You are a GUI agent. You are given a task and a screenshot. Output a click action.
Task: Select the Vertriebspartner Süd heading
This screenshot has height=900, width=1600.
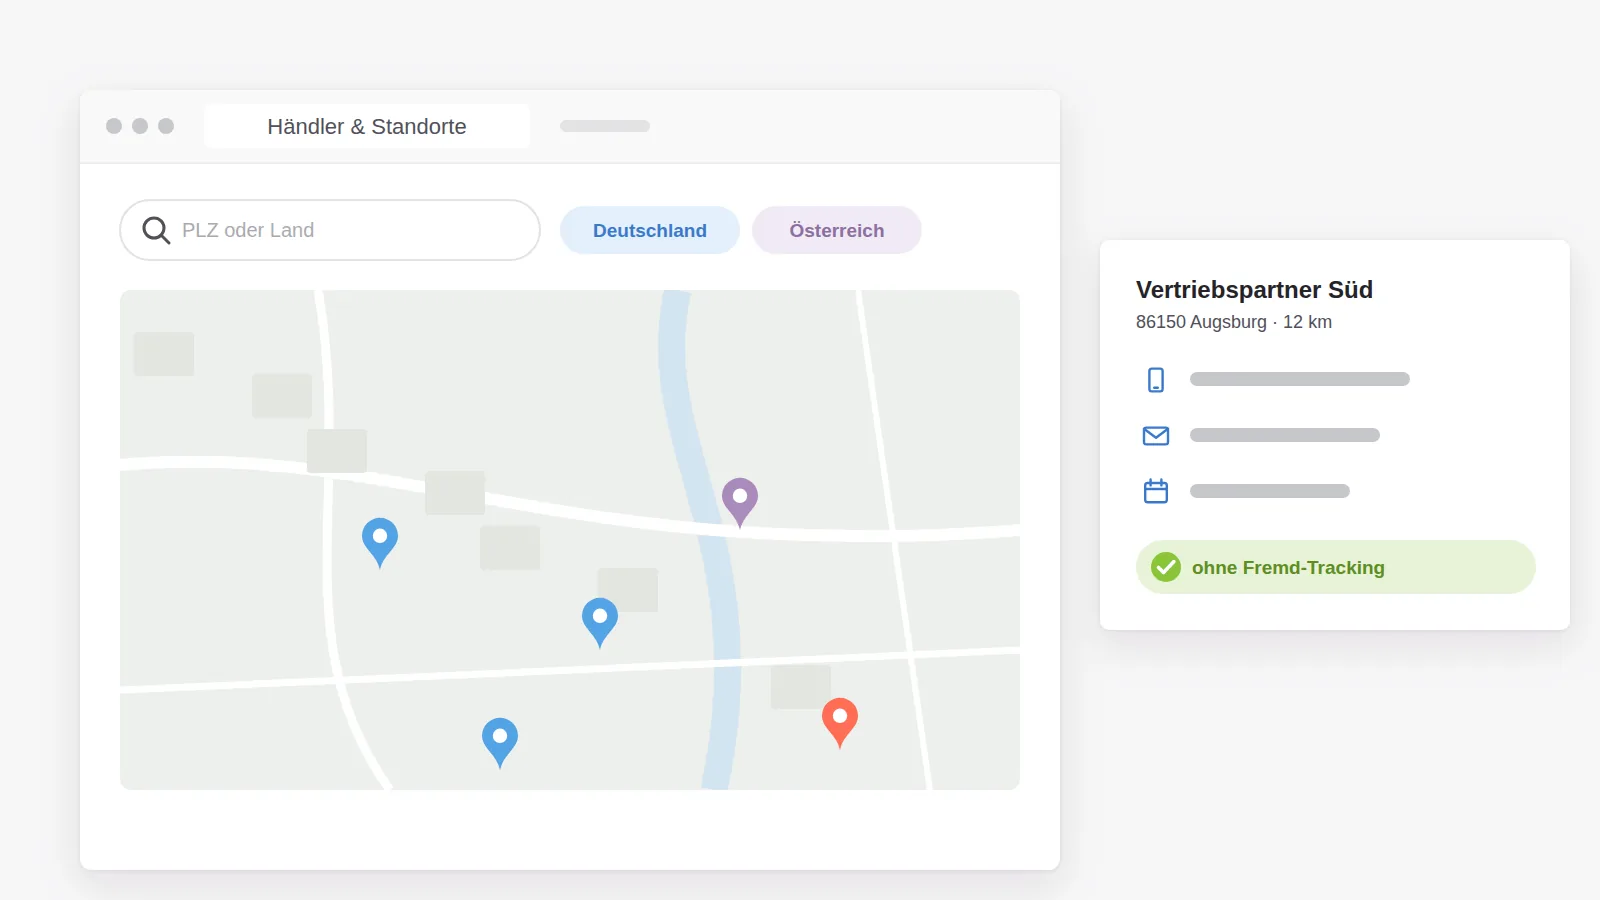[1254, 290]
